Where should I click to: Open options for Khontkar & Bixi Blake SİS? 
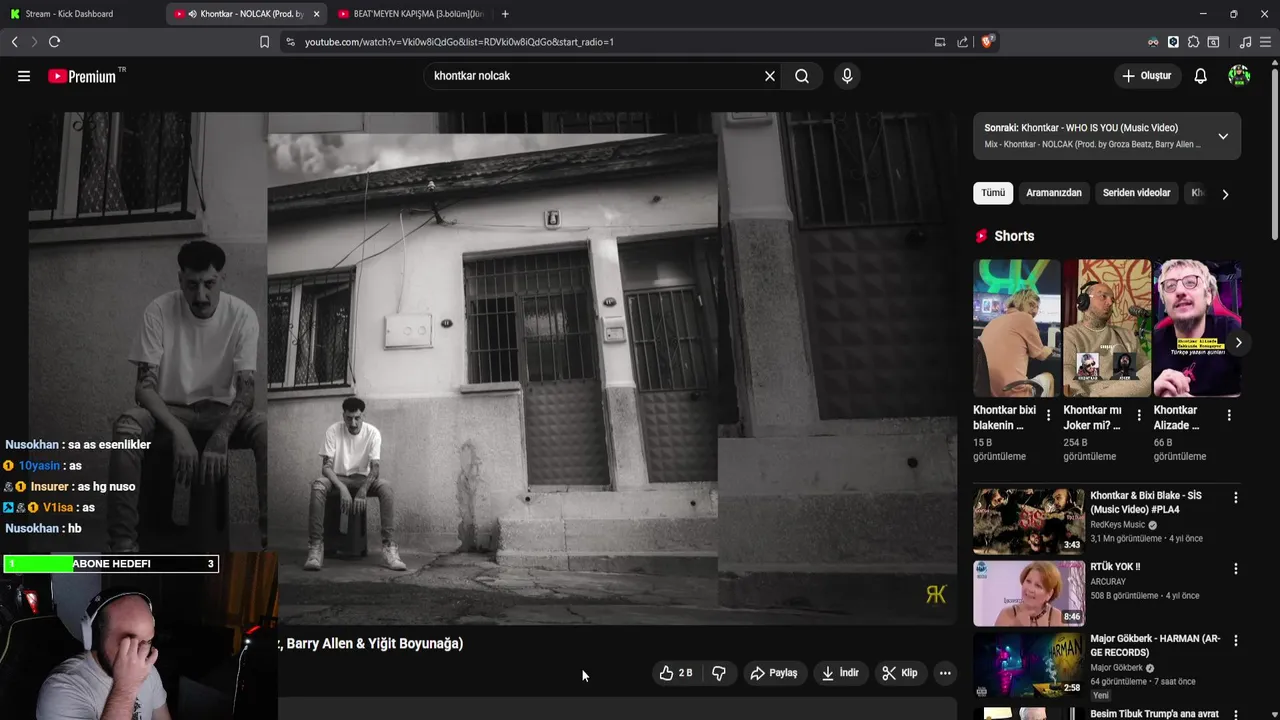(x=1235, y=497)
